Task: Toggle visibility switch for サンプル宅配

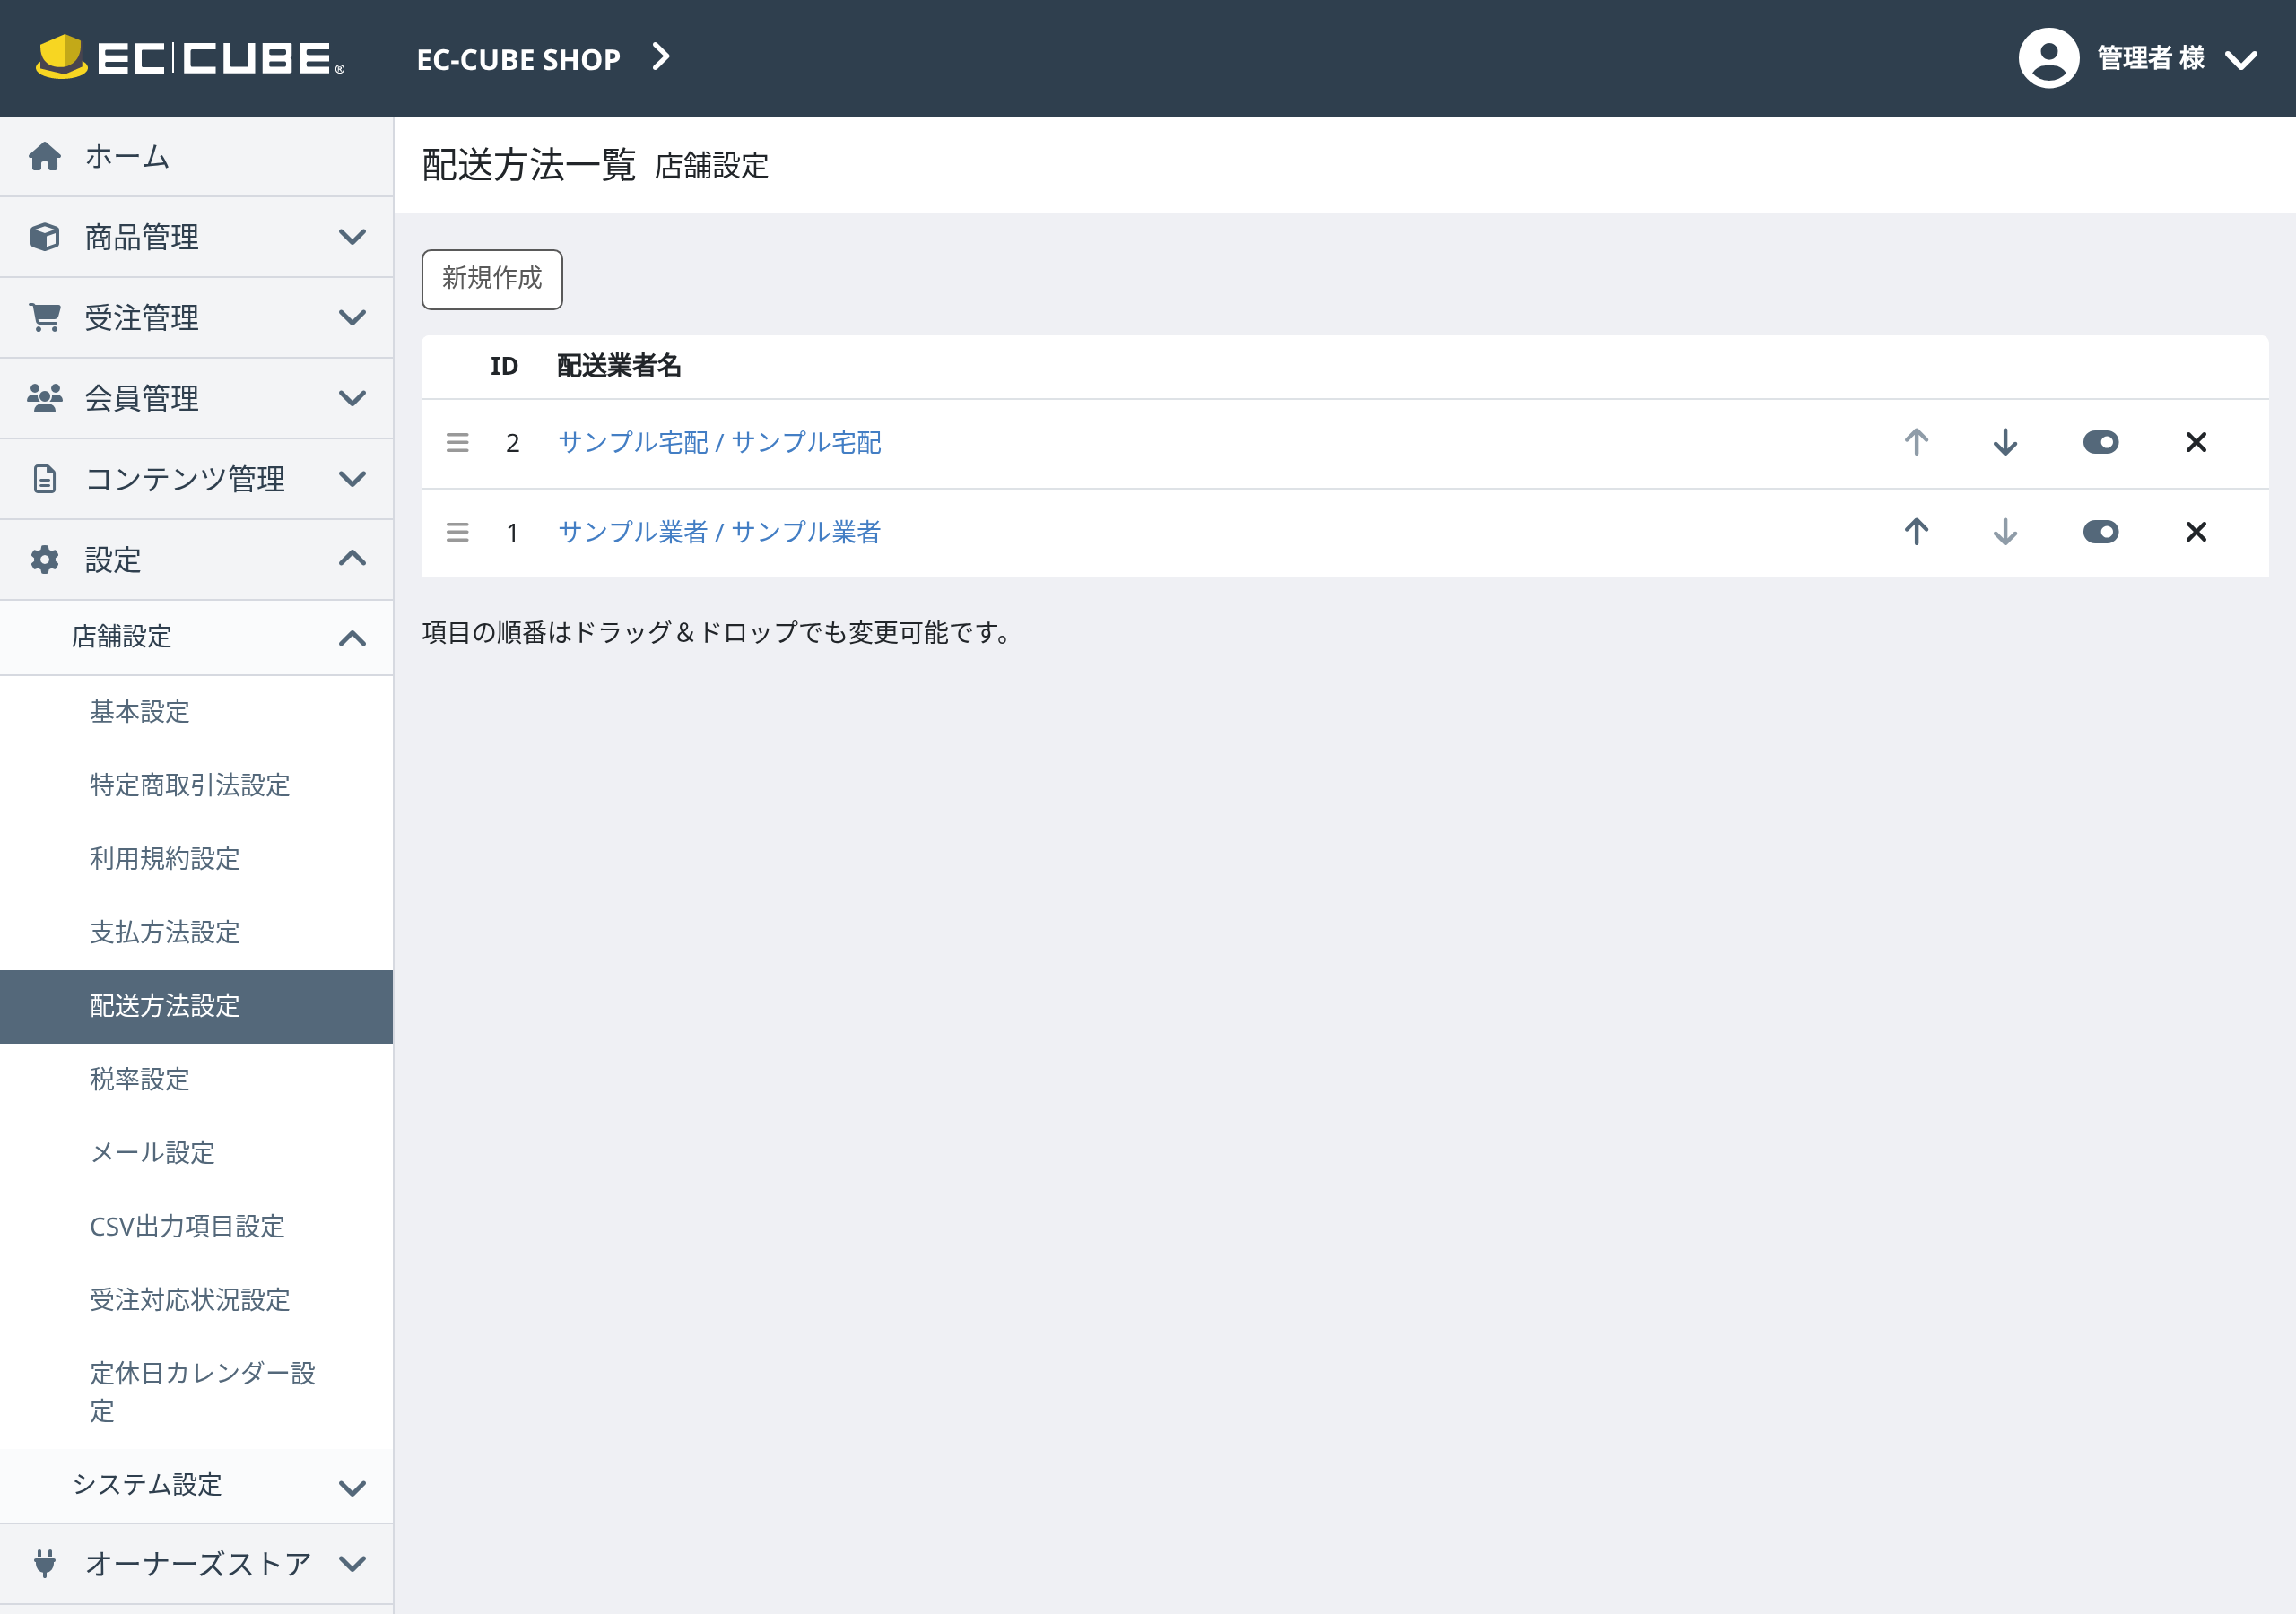Action: [2101, 442]
